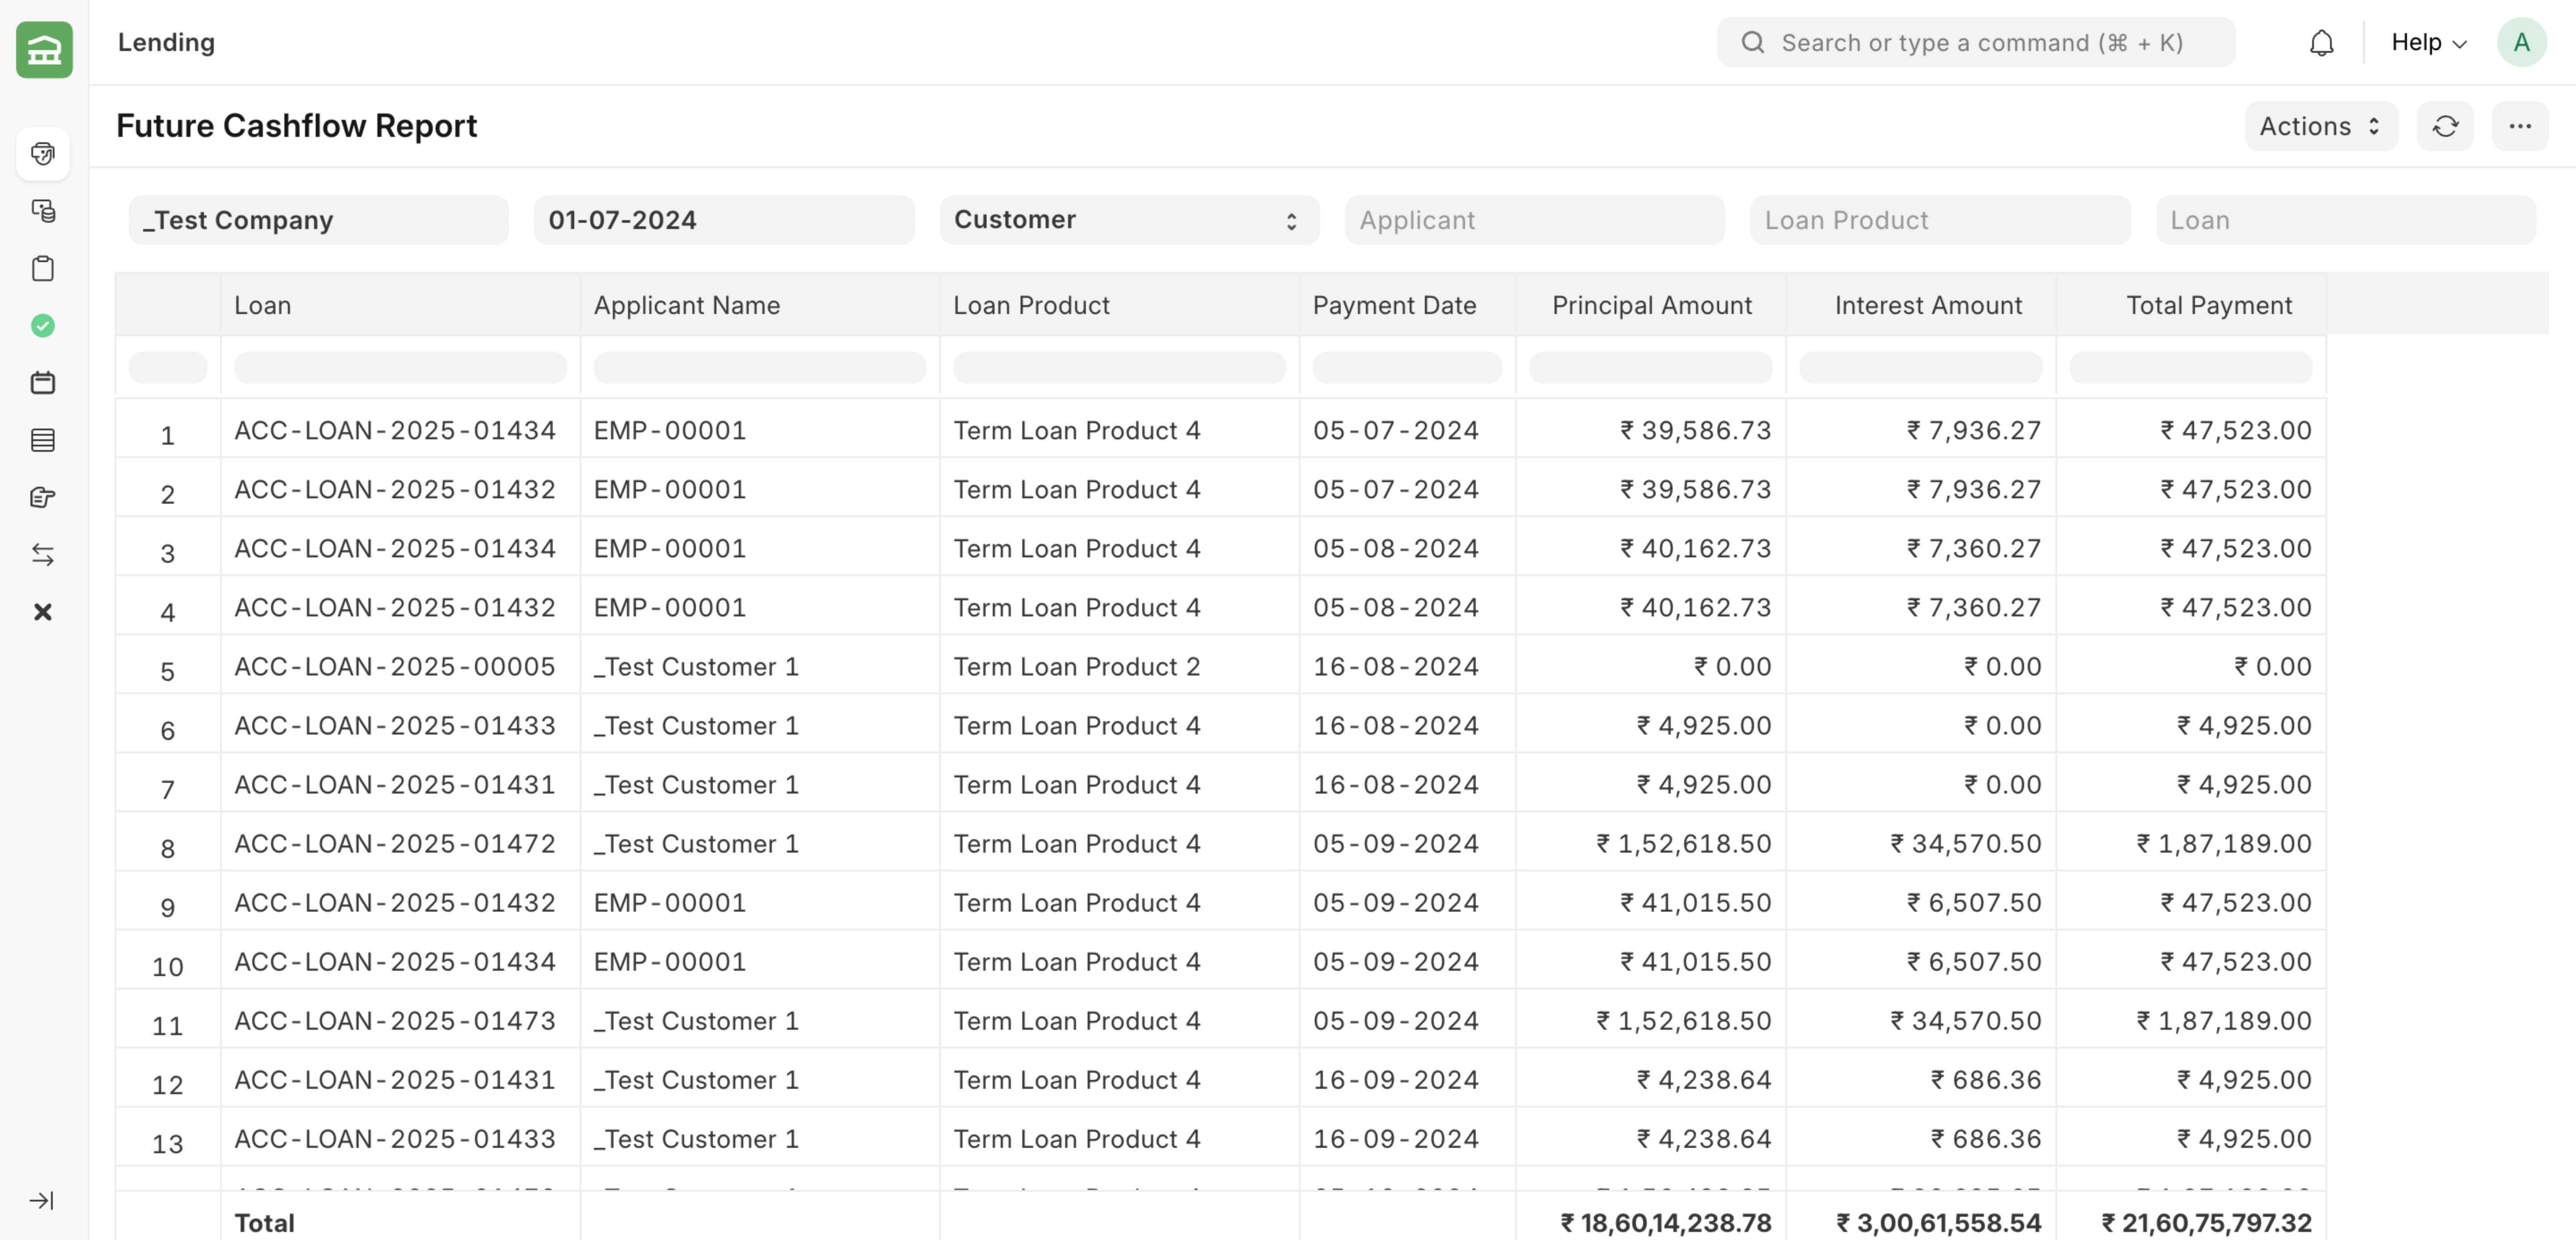Viewport: 2576px width, 1240px height.
Task: Click the X sidebar icon
Action: (43, 612)
